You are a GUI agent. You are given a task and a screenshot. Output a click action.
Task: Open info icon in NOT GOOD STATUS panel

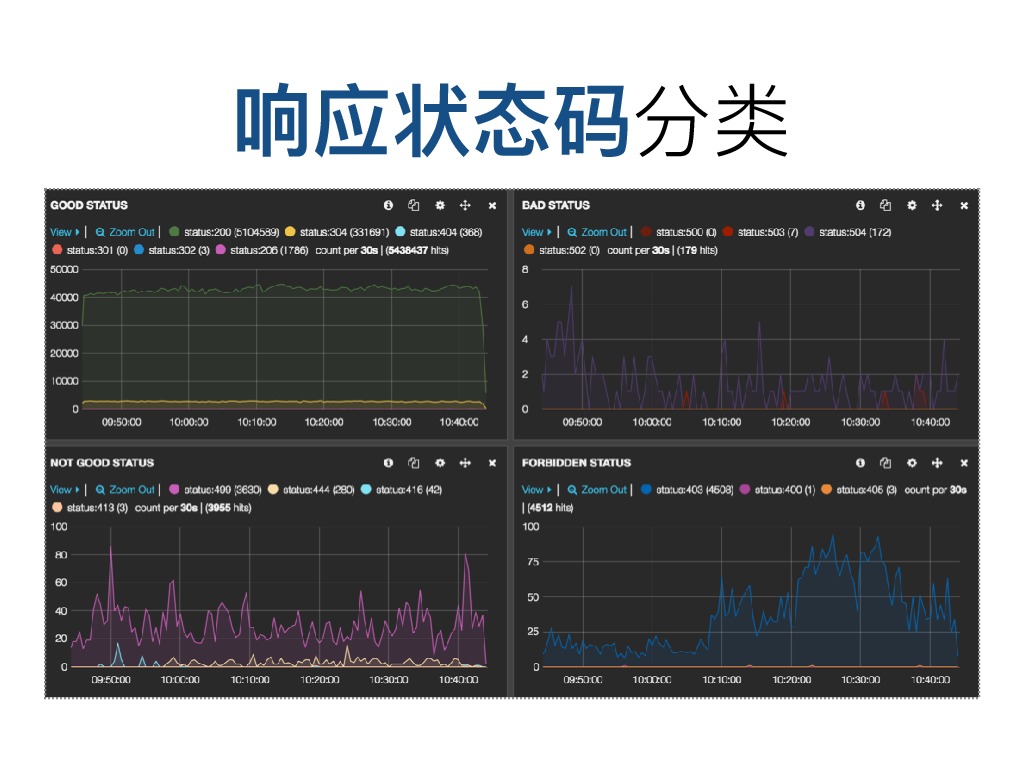coord(388,462)
